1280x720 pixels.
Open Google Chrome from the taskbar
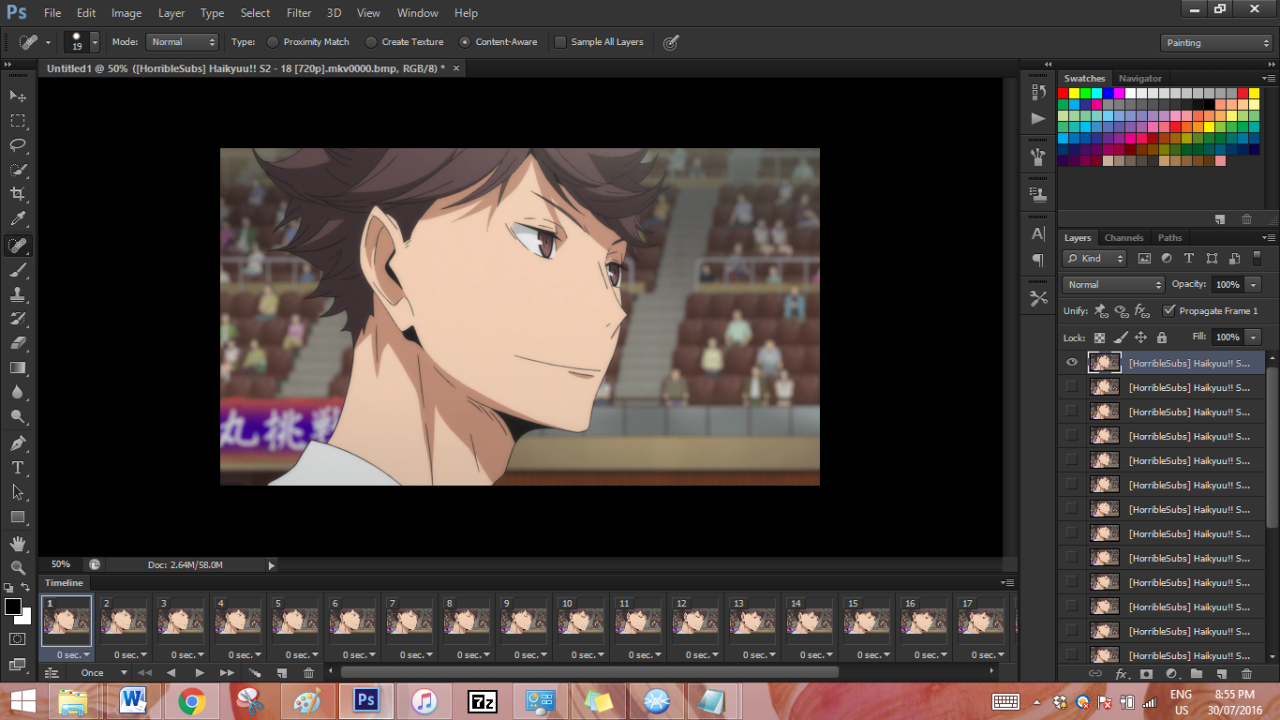tap(191, 702)
